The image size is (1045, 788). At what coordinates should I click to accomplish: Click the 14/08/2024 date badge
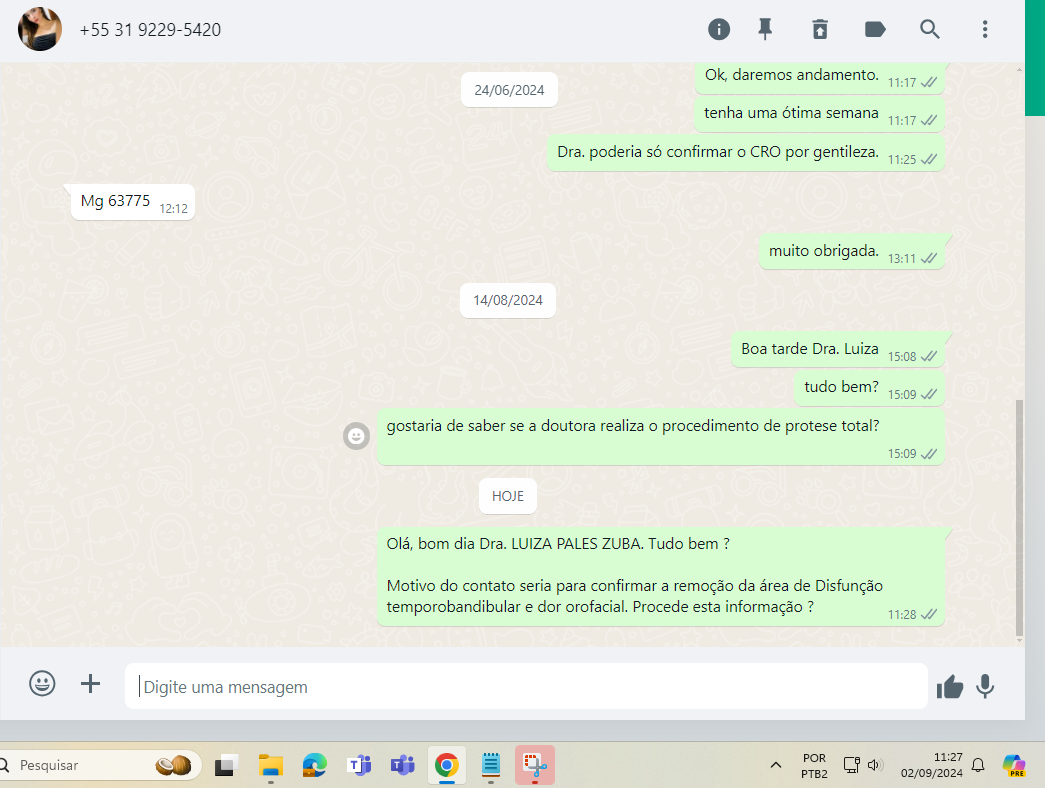(x=508, y=300)
